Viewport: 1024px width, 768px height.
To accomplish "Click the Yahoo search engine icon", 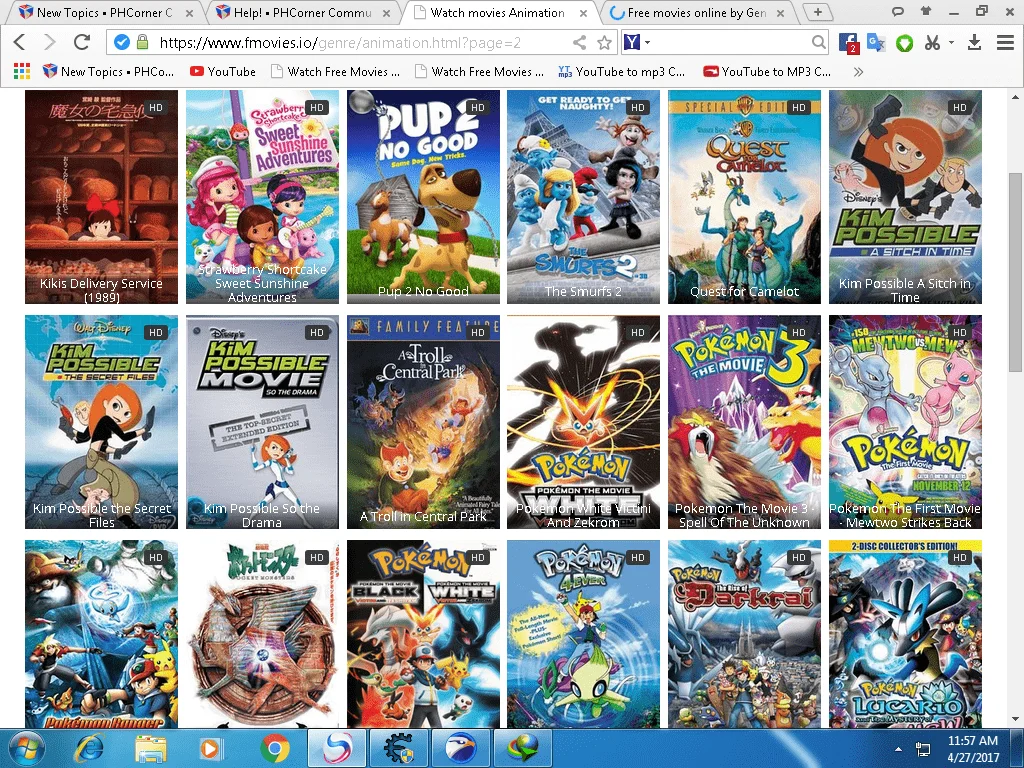I will (x=632, y=42).
